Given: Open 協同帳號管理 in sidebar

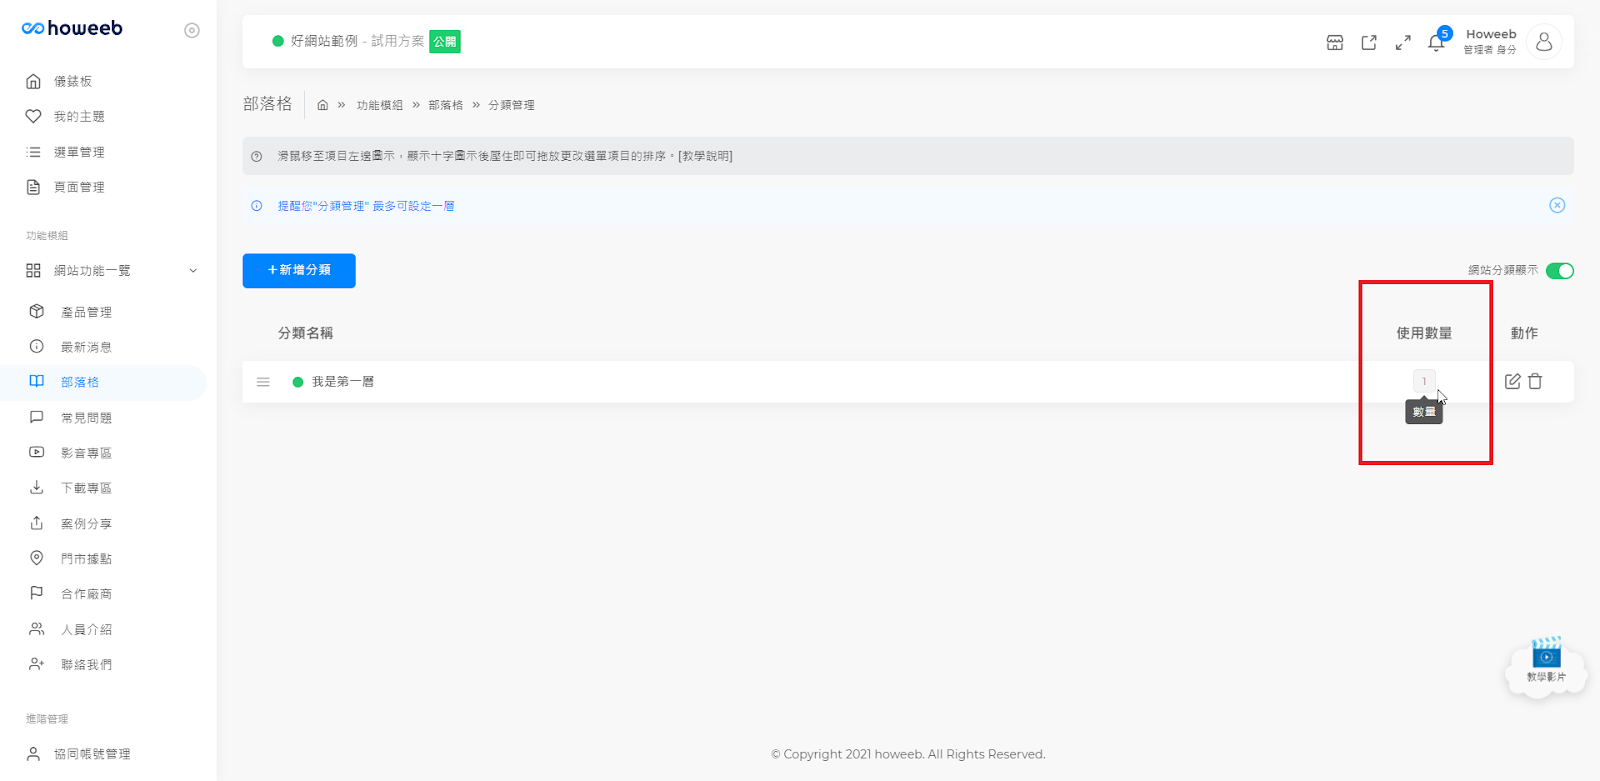Looking at the screenshot, I should click(x=91, y=754).
